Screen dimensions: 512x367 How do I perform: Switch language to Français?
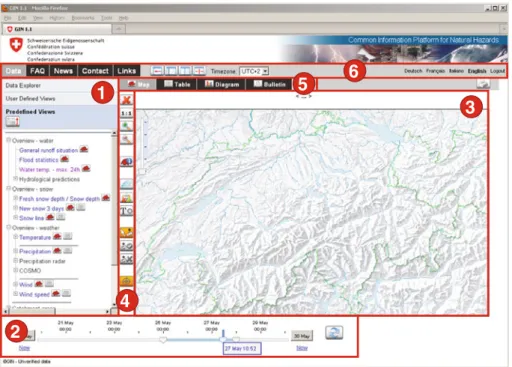pyautogui.click(x=435, y=71)
